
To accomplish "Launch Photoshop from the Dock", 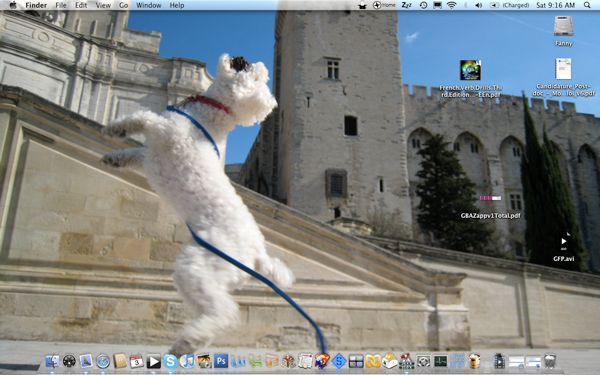I will pyautogui.click(x=221, y=361).
